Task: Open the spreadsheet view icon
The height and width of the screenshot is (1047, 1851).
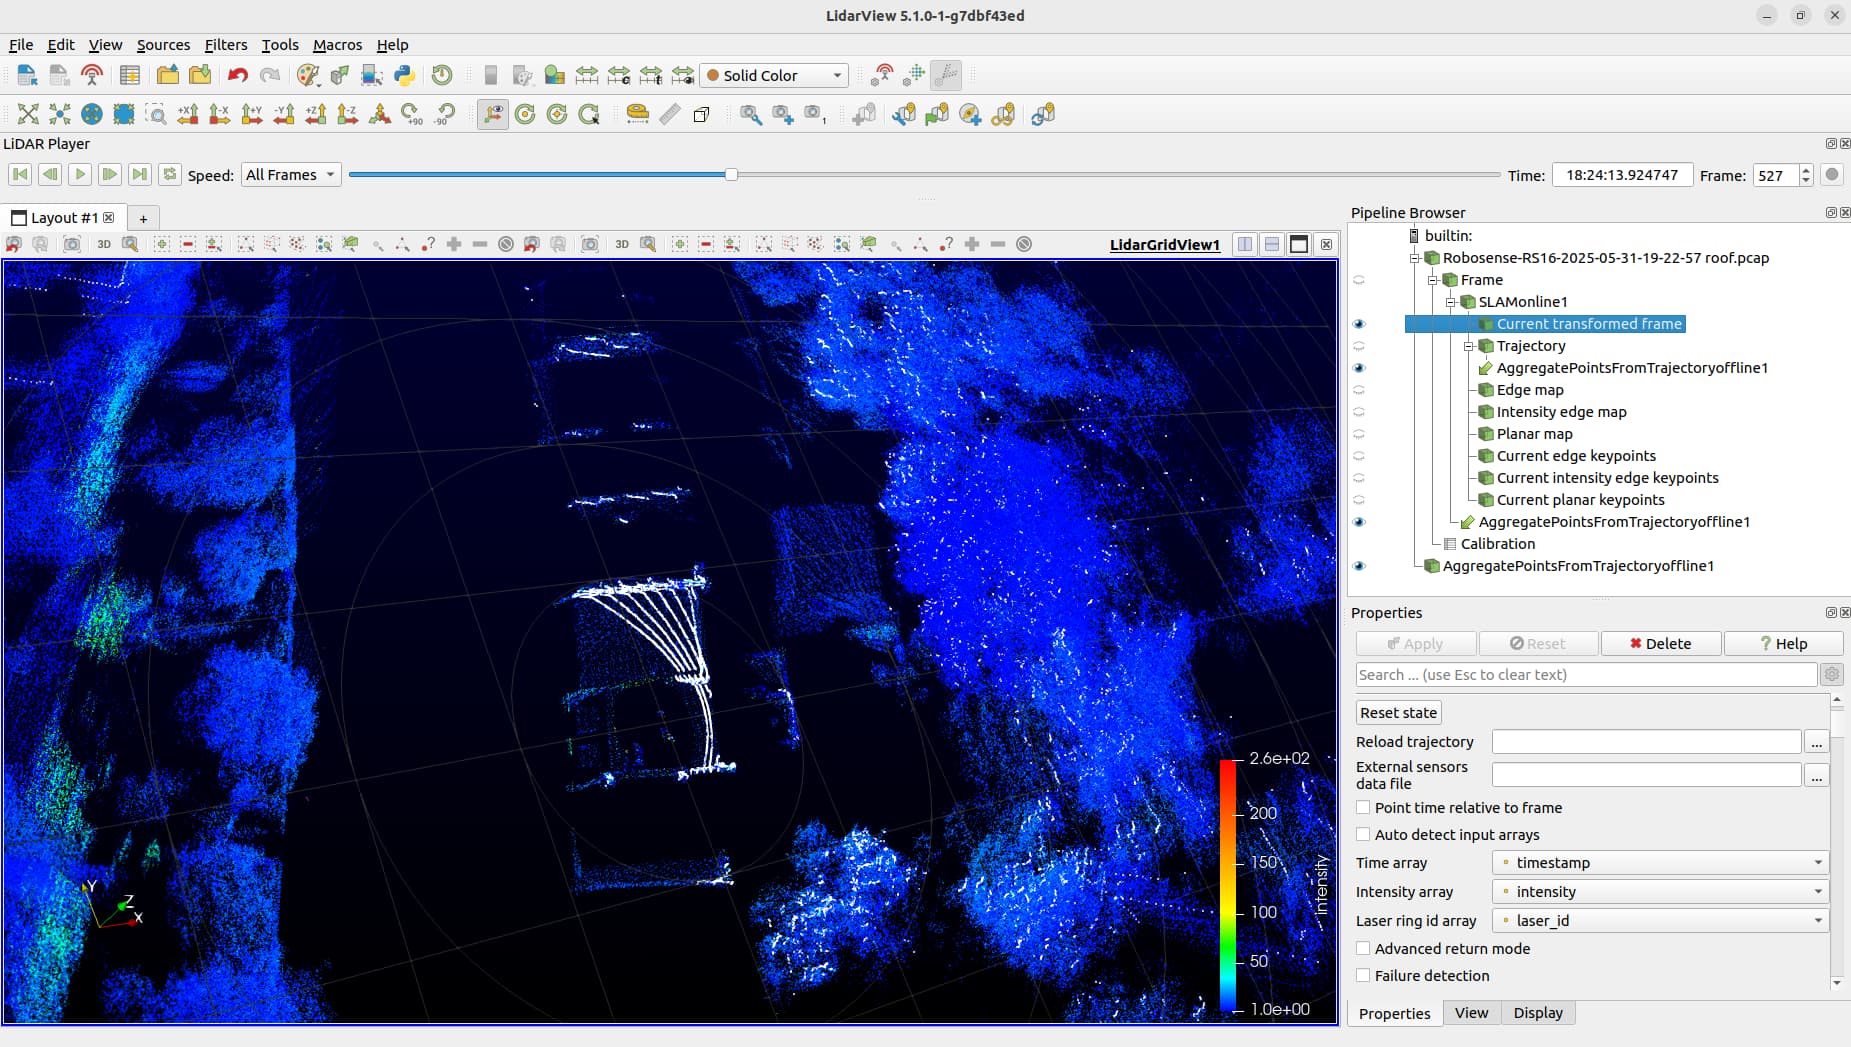Action: coord(130,75)
